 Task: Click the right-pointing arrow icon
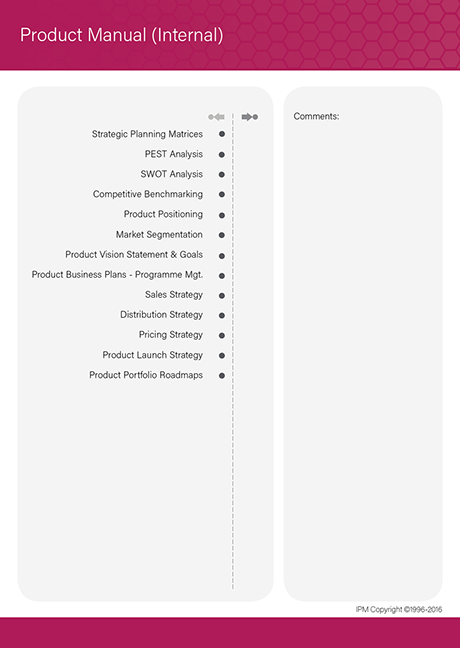250,117
